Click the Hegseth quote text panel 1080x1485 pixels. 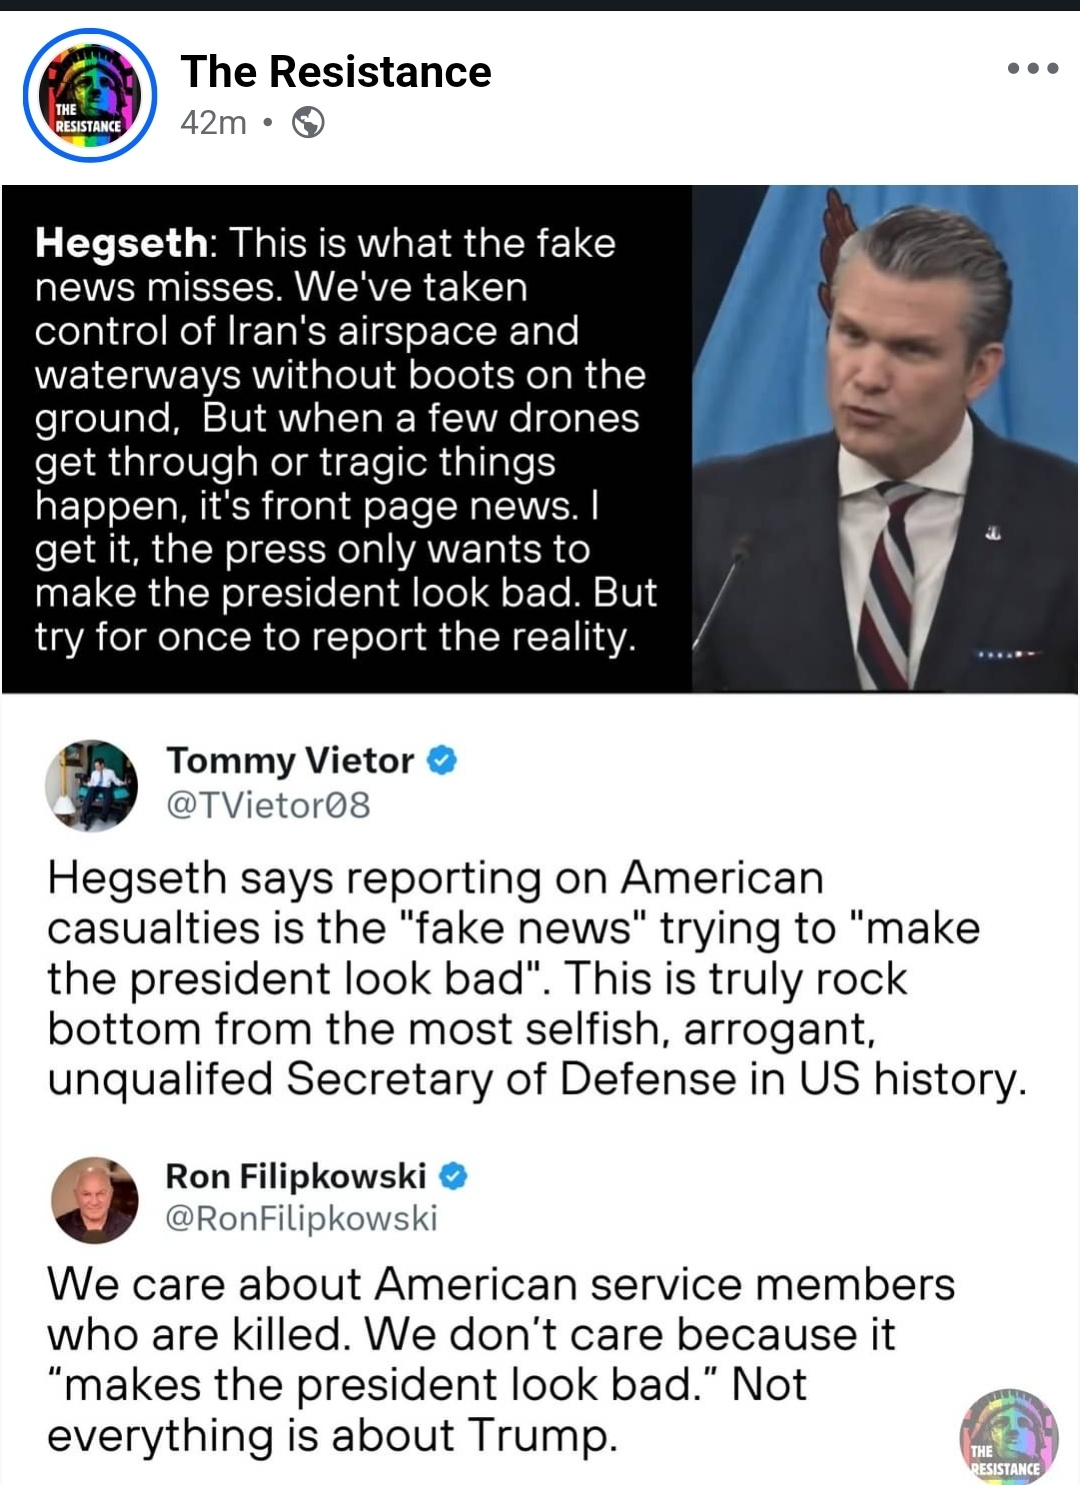346,440
